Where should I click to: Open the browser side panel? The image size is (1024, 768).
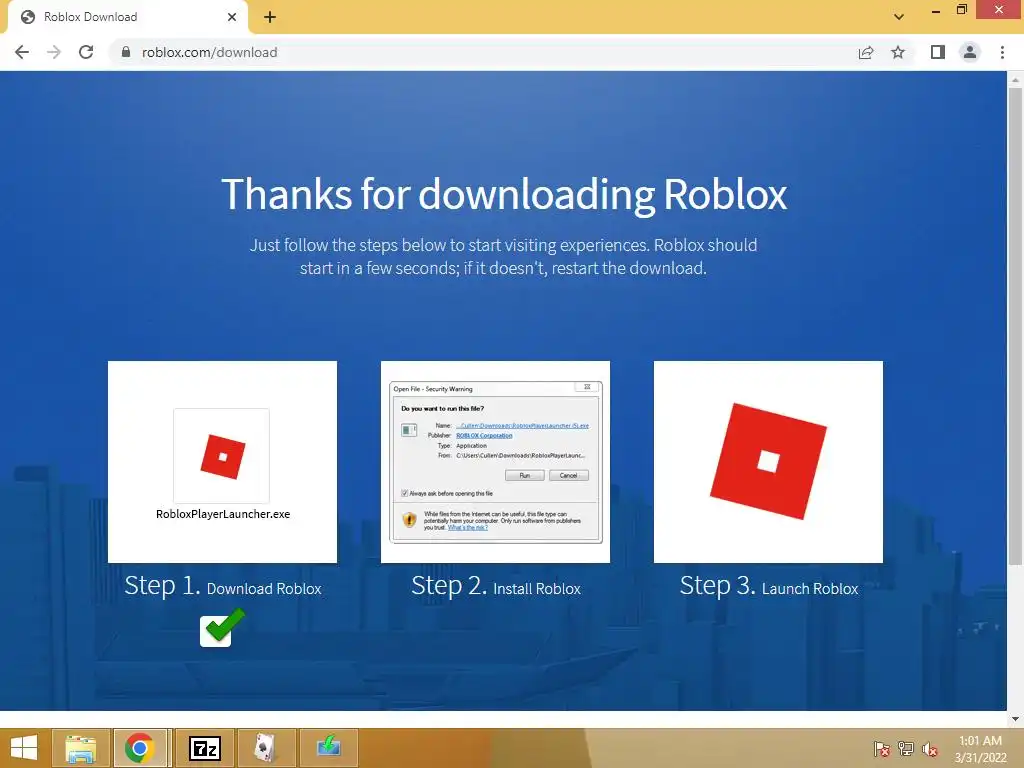[x=938, y=52]
